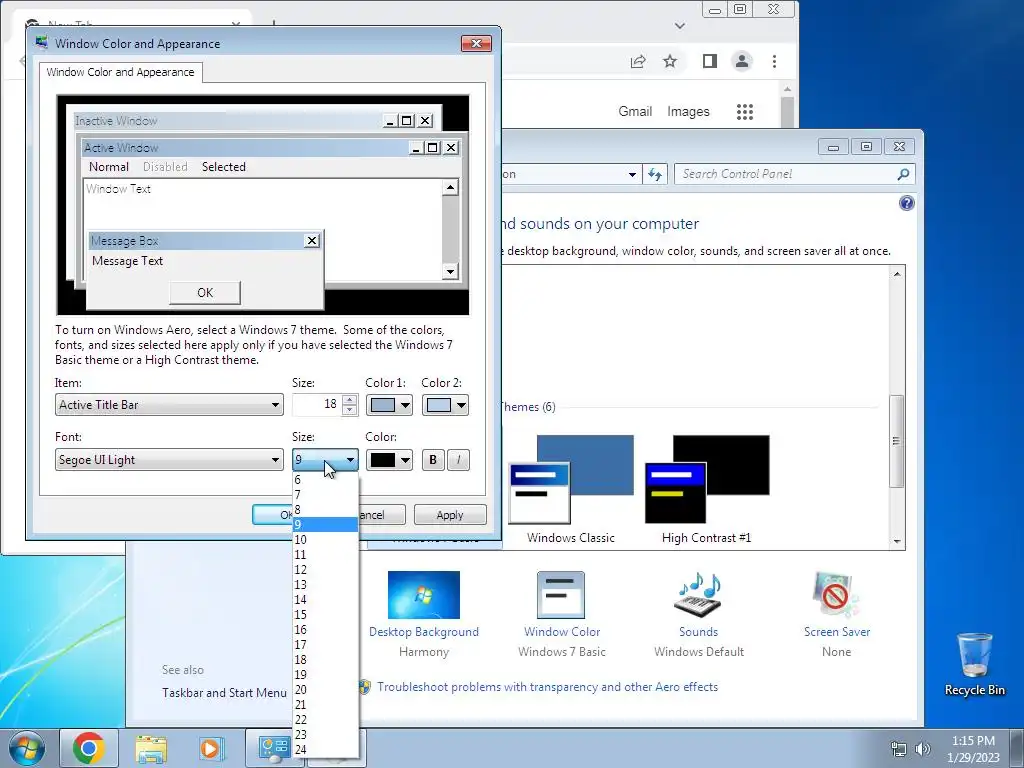Expand the Font dropdown showing Segoe UI Light
This screenshot has width=1024, height=768.
point(169,460)
